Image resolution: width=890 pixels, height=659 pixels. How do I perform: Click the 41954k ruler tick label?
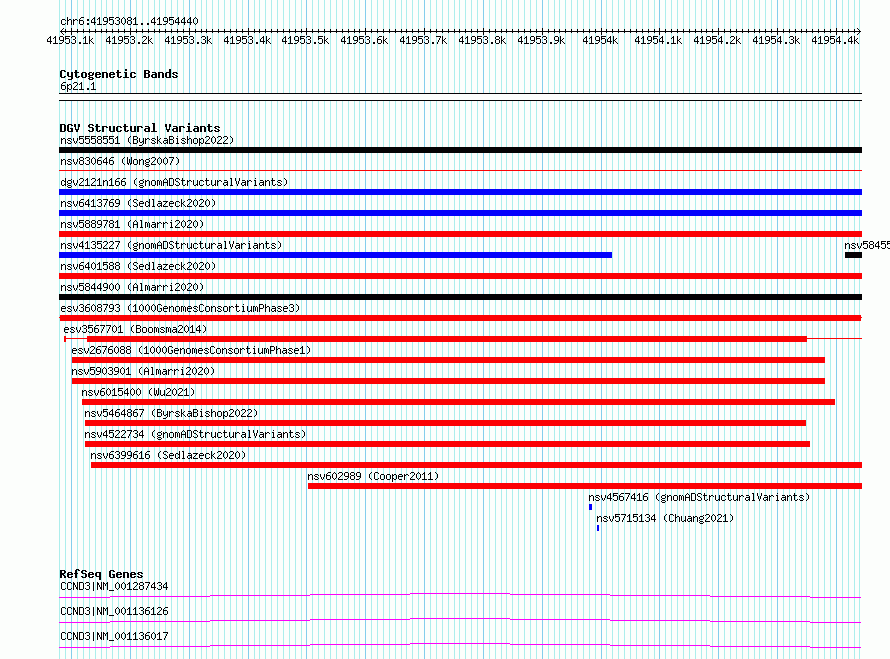point(600,40)
